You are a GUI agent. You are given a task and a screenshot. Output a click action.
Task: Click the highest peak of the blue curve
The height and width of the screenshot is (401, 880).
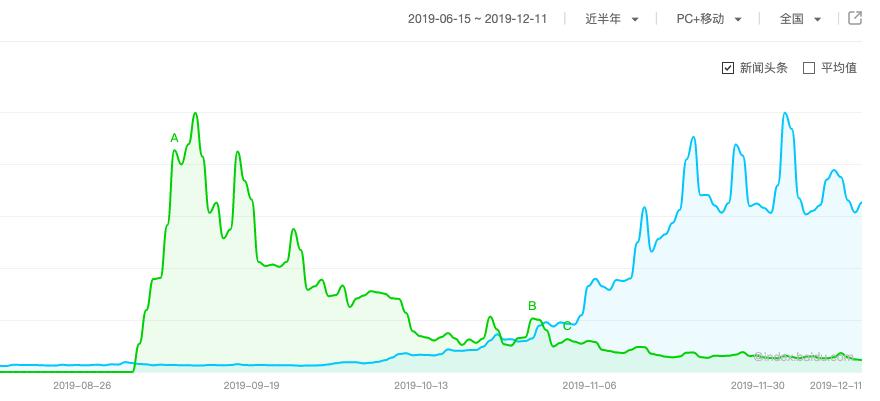(x=785, y=113)
